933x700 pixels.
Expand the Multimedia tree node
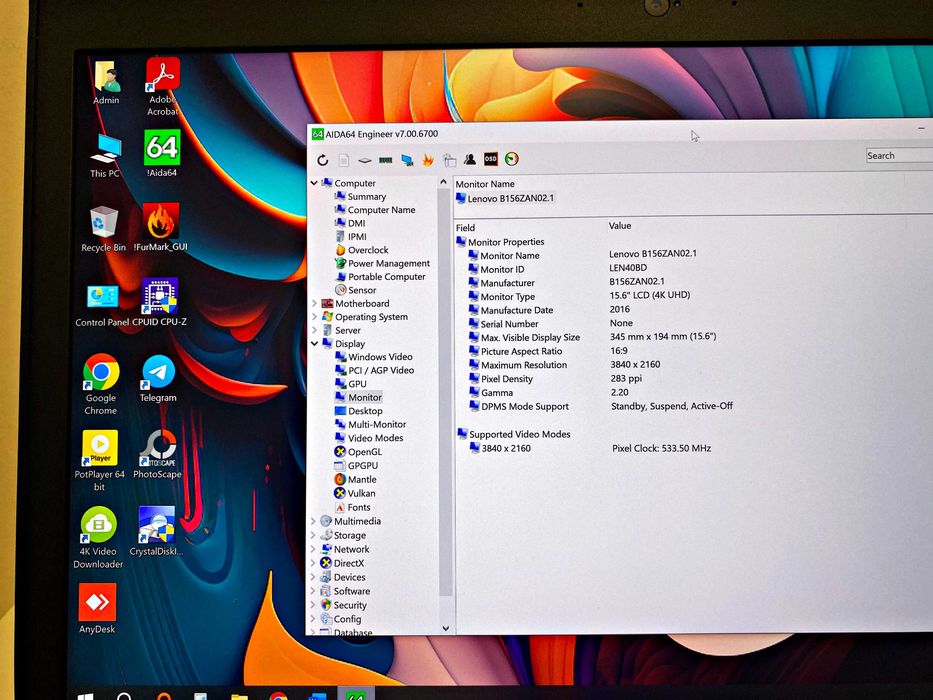click(314, 521)
